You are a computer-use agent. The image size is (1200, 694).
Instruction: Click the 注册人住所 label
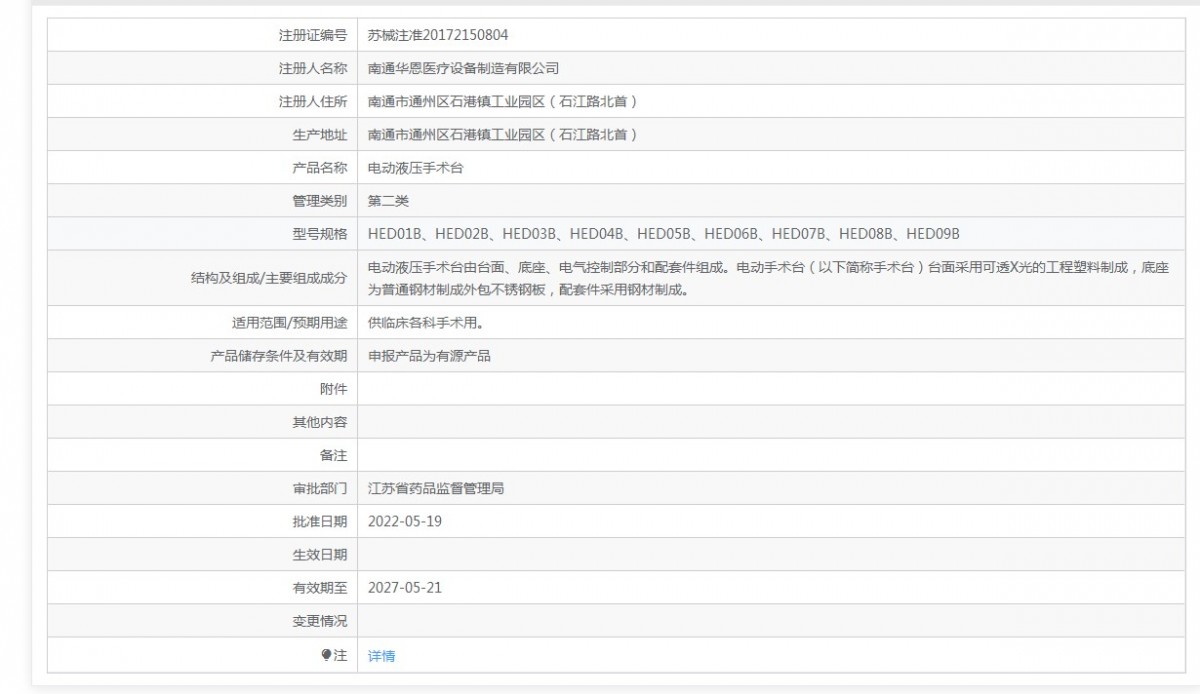point(312,101)
